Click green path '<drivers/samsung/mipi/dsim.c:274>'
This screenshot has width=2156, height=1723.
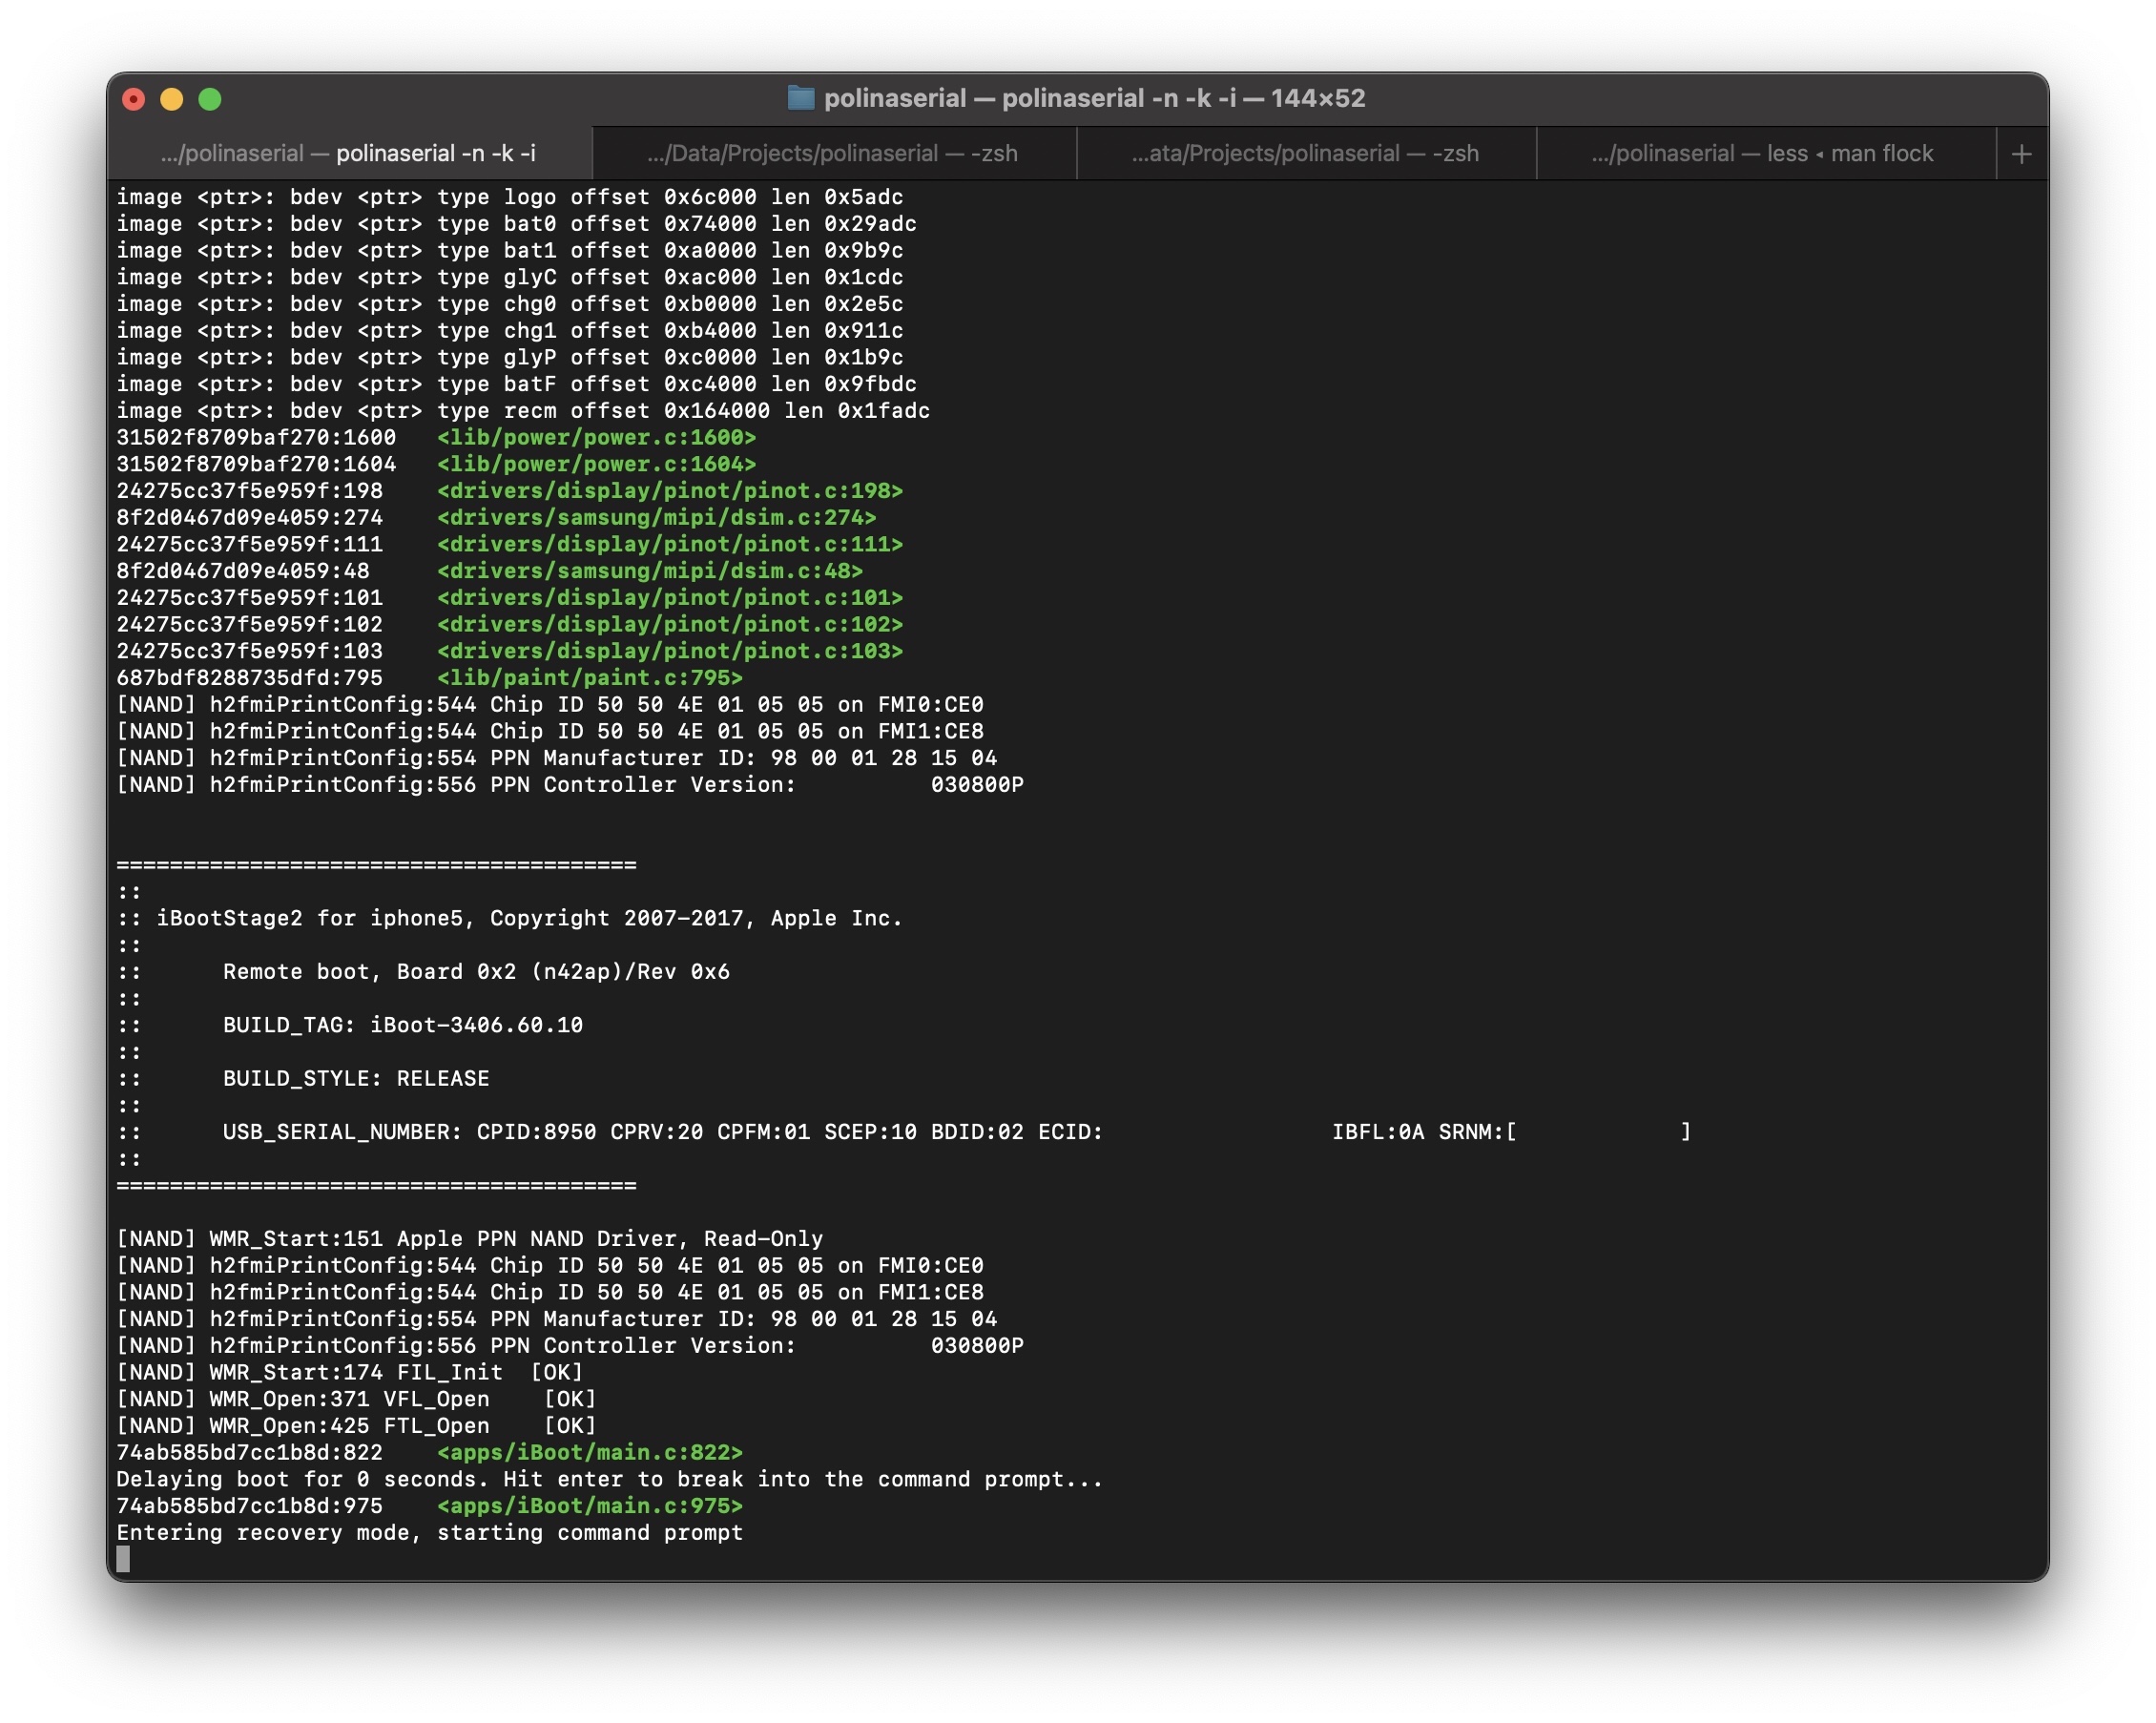click(x=656, y=517)
